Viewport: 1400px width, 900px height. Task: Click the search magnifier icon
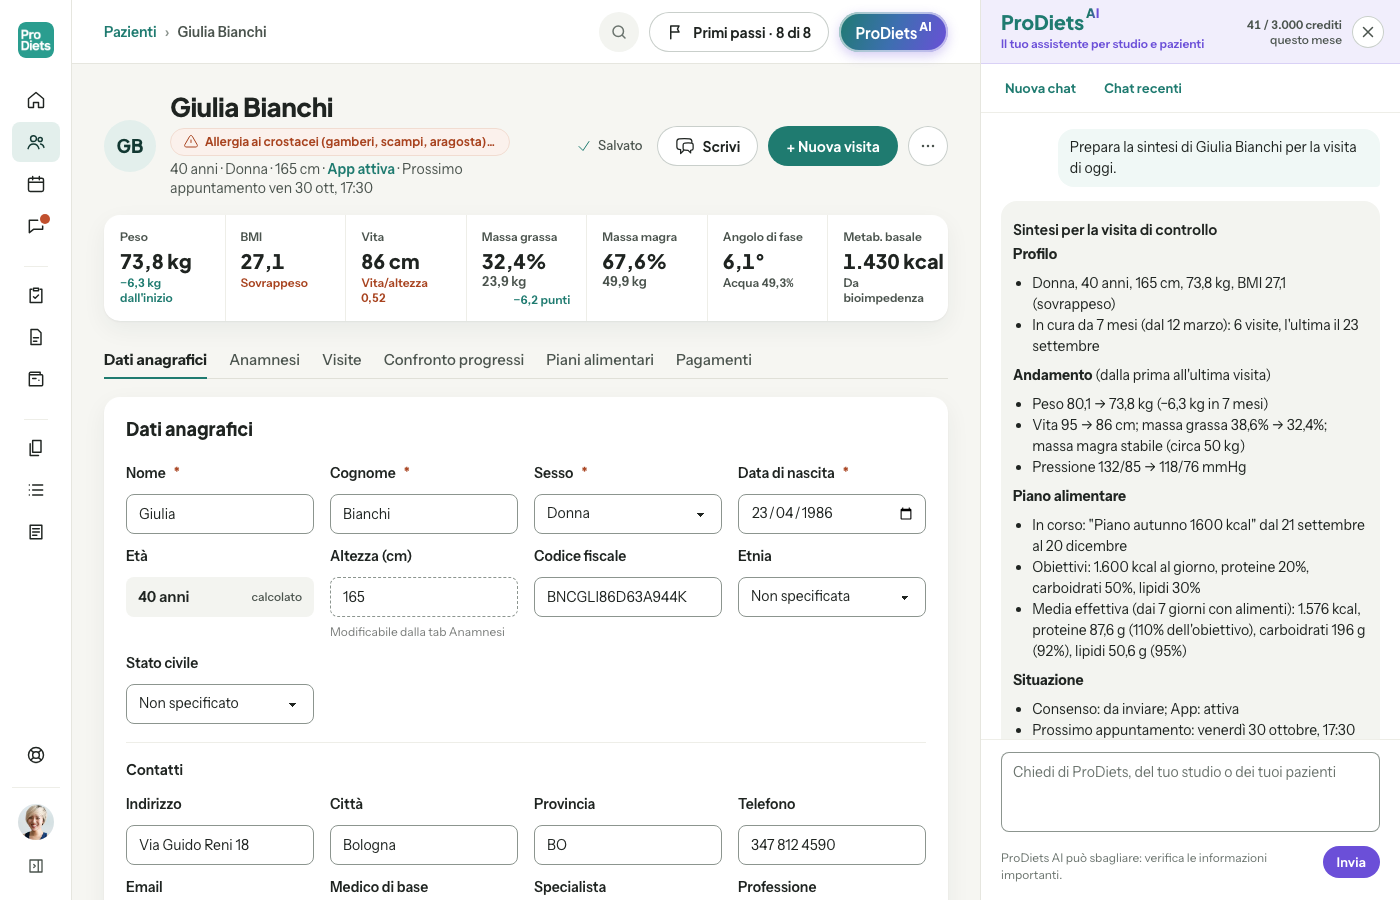[619, 32]
